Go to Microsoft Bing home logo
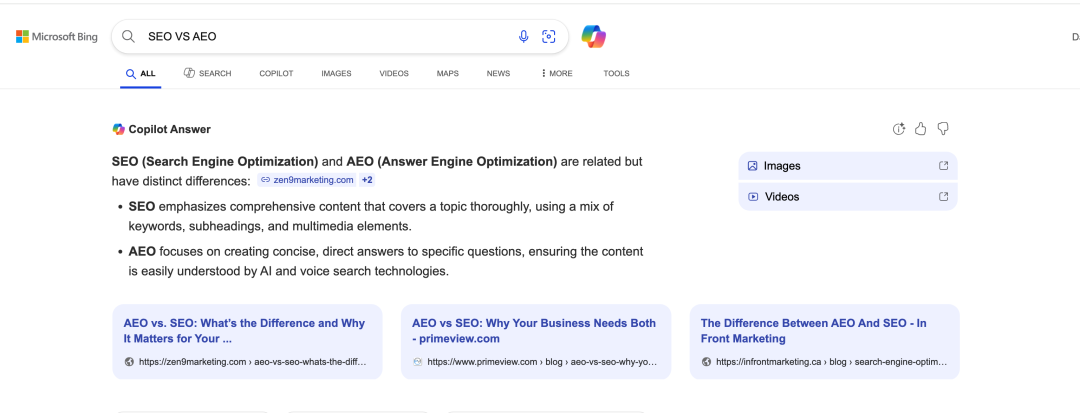This screenshot has width=1080, height=413. pos(57,37)
